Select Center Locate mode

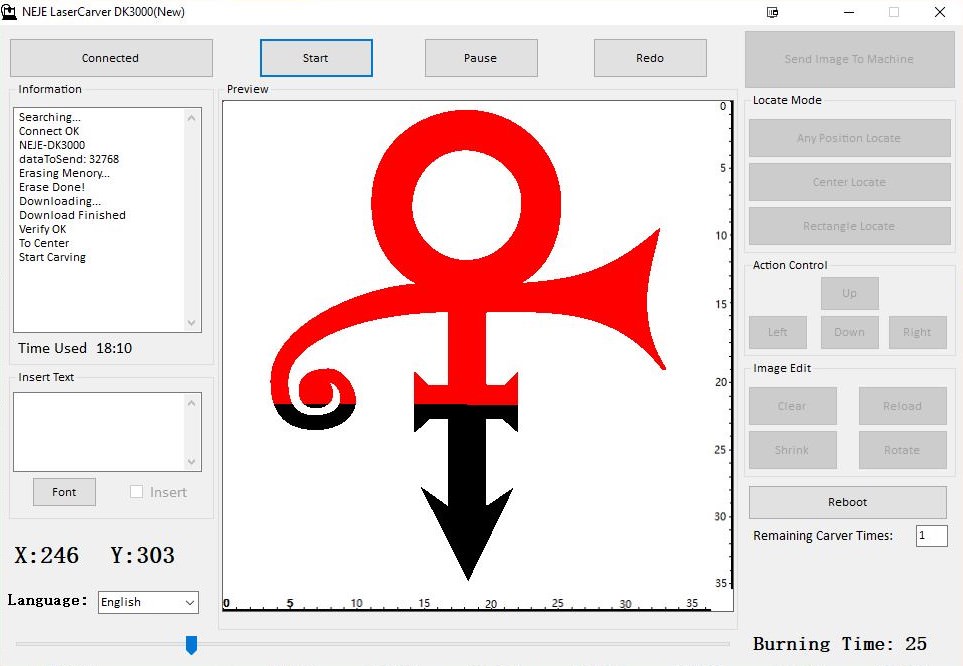click(x=849, y=182)
